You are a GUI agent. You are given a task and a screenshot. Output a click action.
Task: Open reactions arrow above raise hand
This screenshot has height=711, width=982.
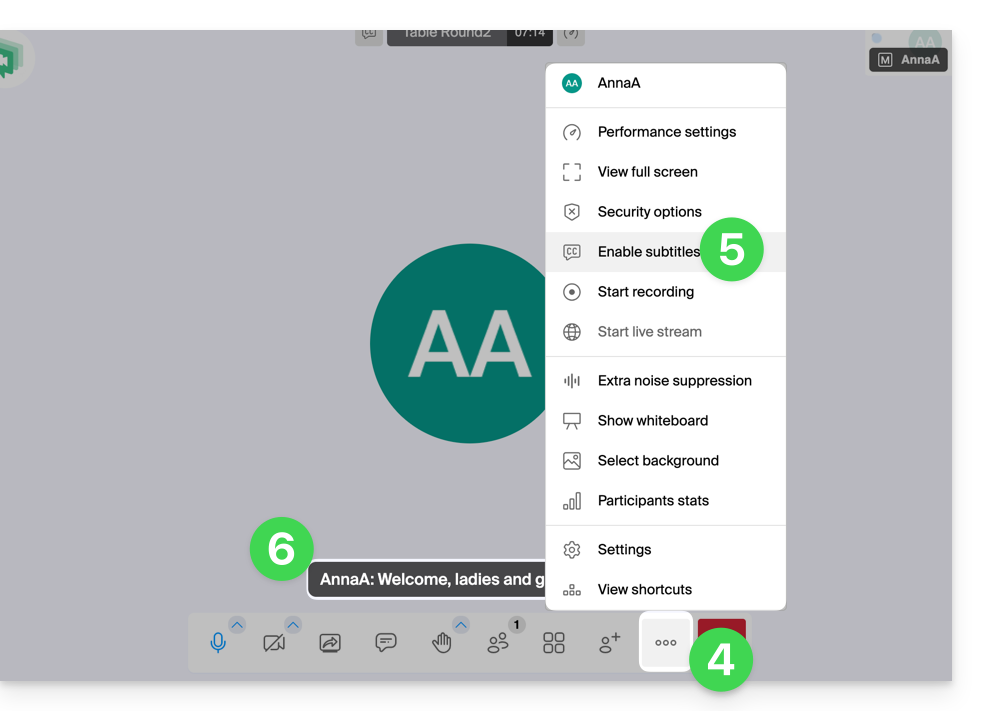[x=461, y=625]
